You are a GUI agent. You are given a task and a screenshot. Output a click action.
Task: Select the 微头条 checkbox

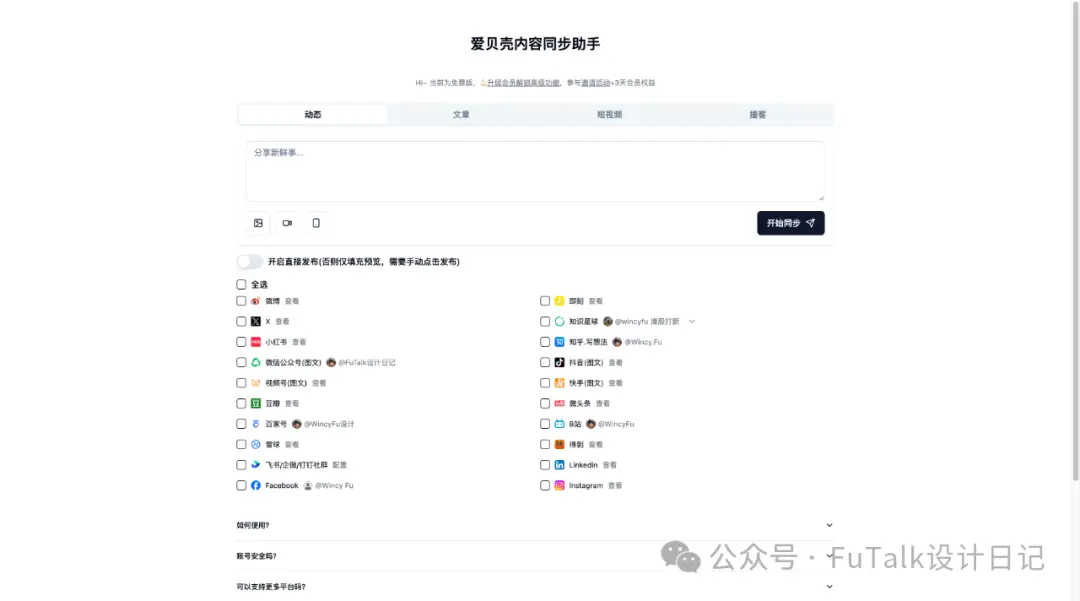pos(545,403)
